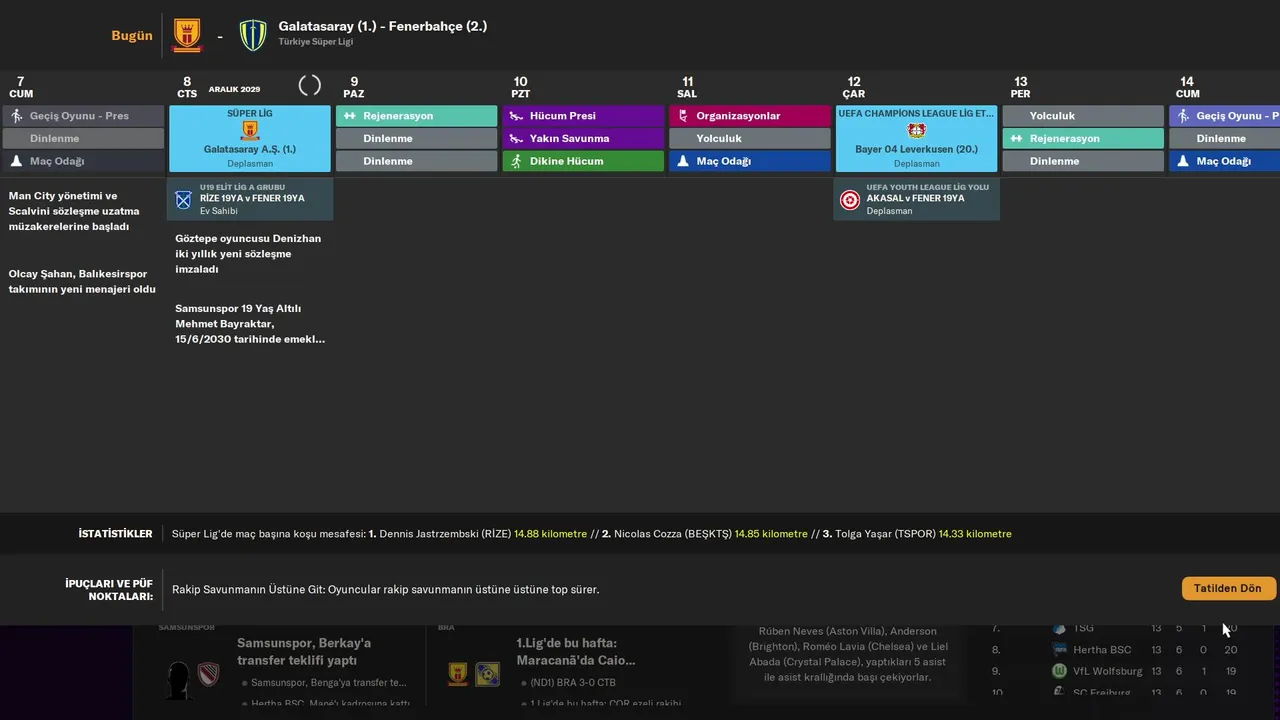
Task: Click the Geçiş Oyunu - Pres icon on day 7
Action: point(16,116)
